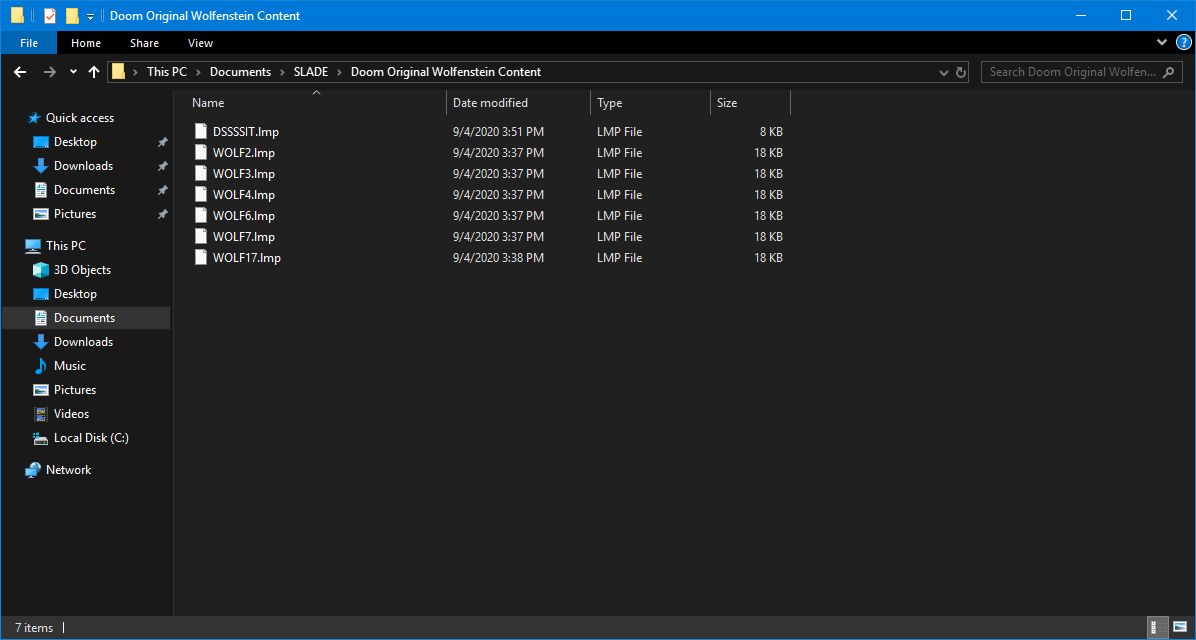Go up one folder level
Screen dimensions: 1196x640
[x=94, y=72]
